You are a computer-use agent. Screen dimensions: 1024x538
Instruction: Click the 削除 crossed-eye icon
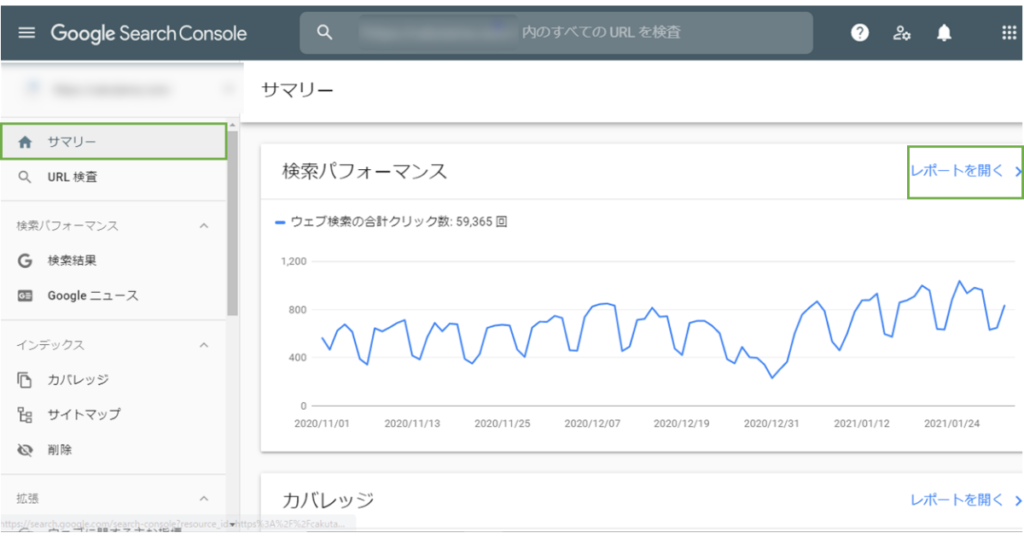pos(25,450)
